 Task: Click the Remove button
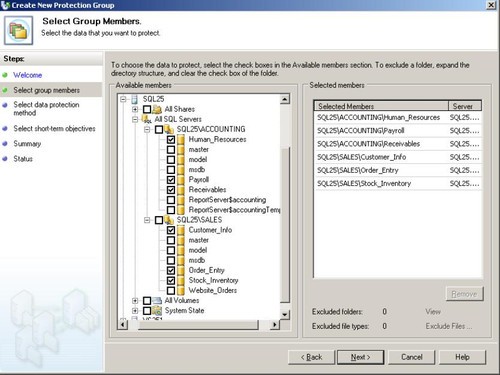(464, 294)
